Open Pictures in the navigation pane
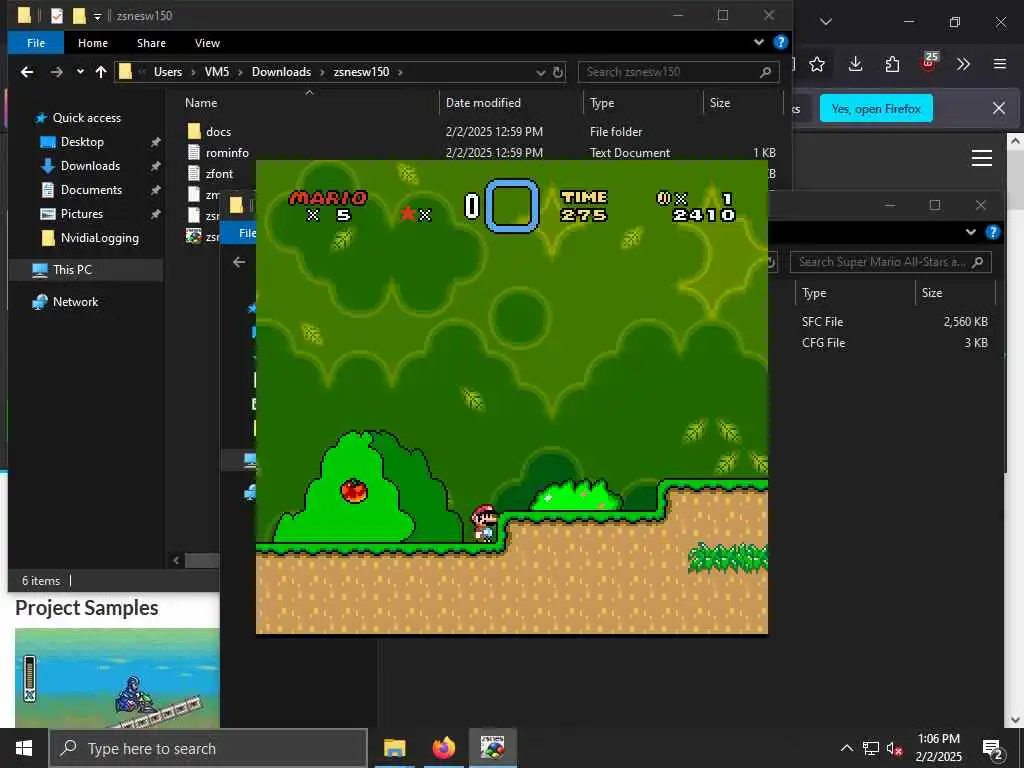 [x=82, y=214]
